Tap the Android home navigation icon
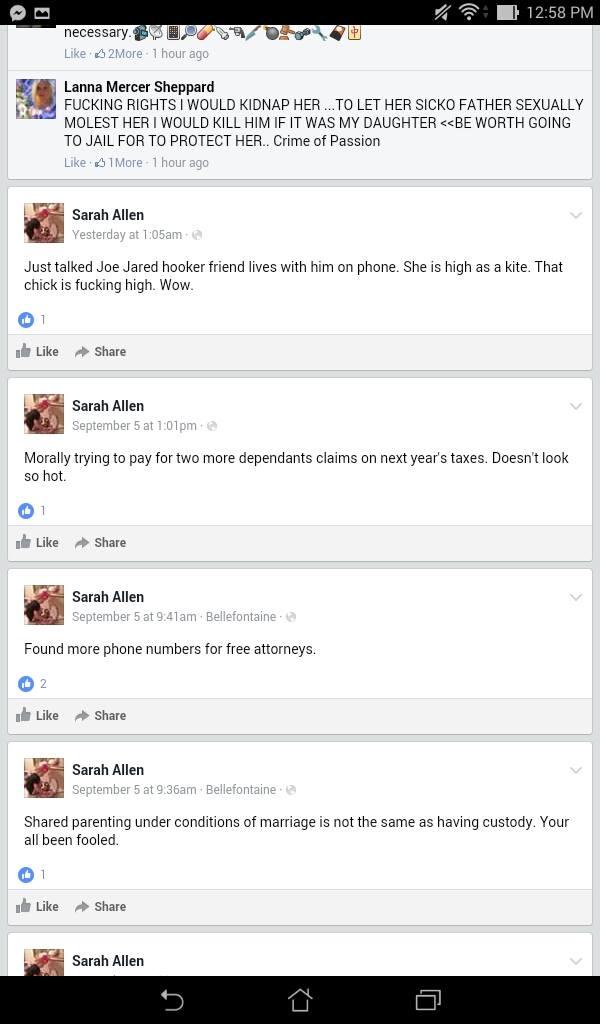Screen dimensions: 600x1024 (x=300, y=1000)
